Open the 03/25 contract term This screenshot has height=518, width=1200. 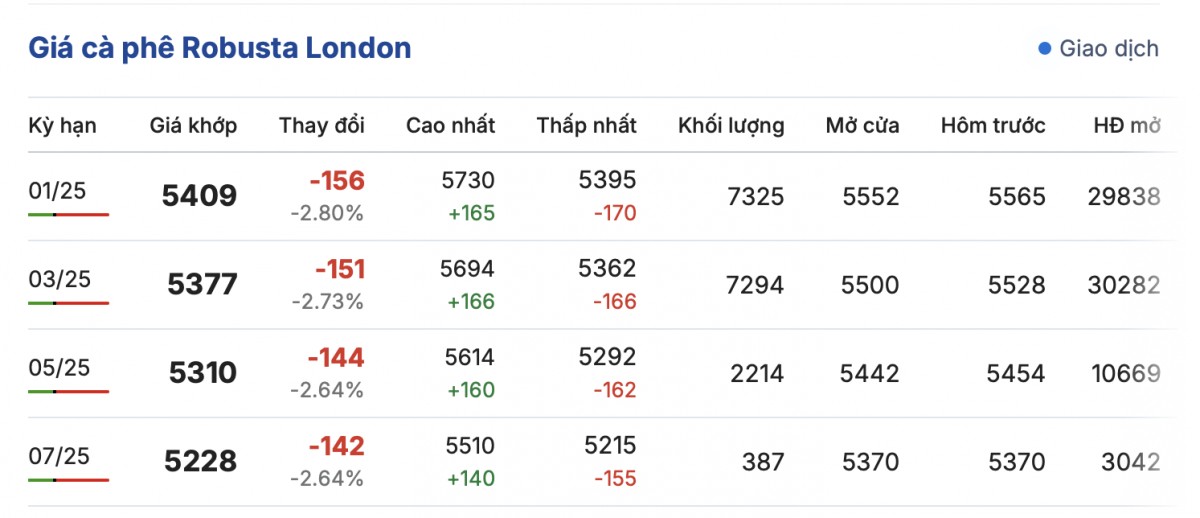tap(59, 279)
